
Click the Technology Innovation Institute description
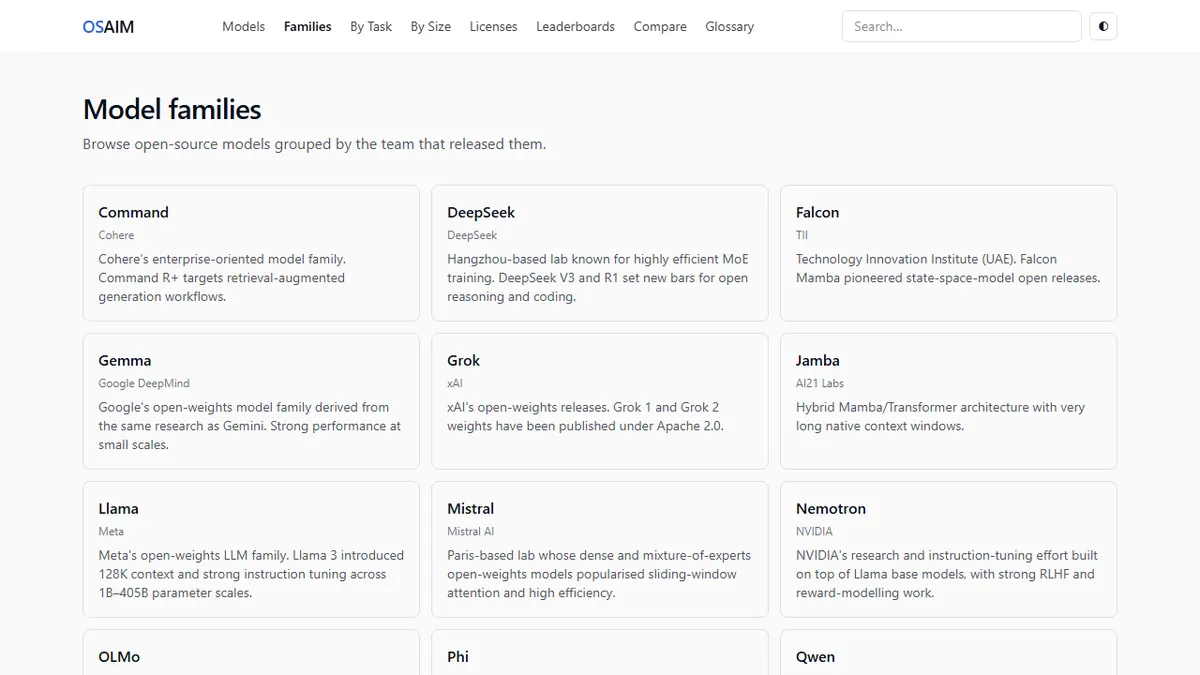[948, 268]
